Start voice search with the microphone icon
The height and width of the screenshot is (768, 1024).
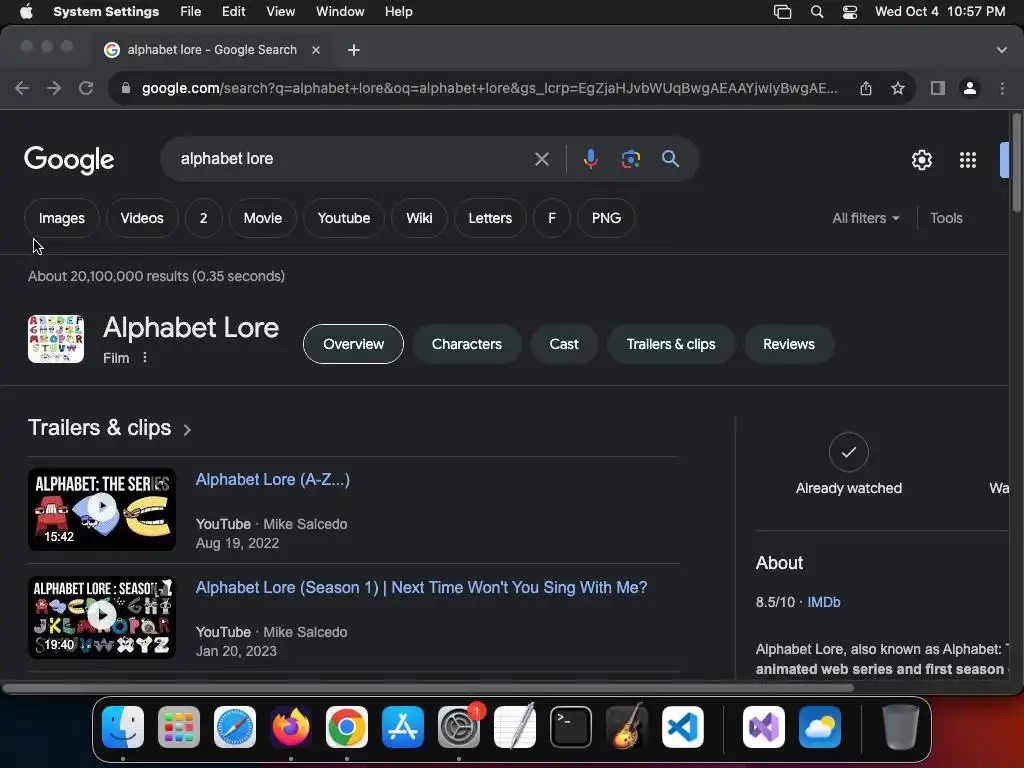[x=590, y=159]
